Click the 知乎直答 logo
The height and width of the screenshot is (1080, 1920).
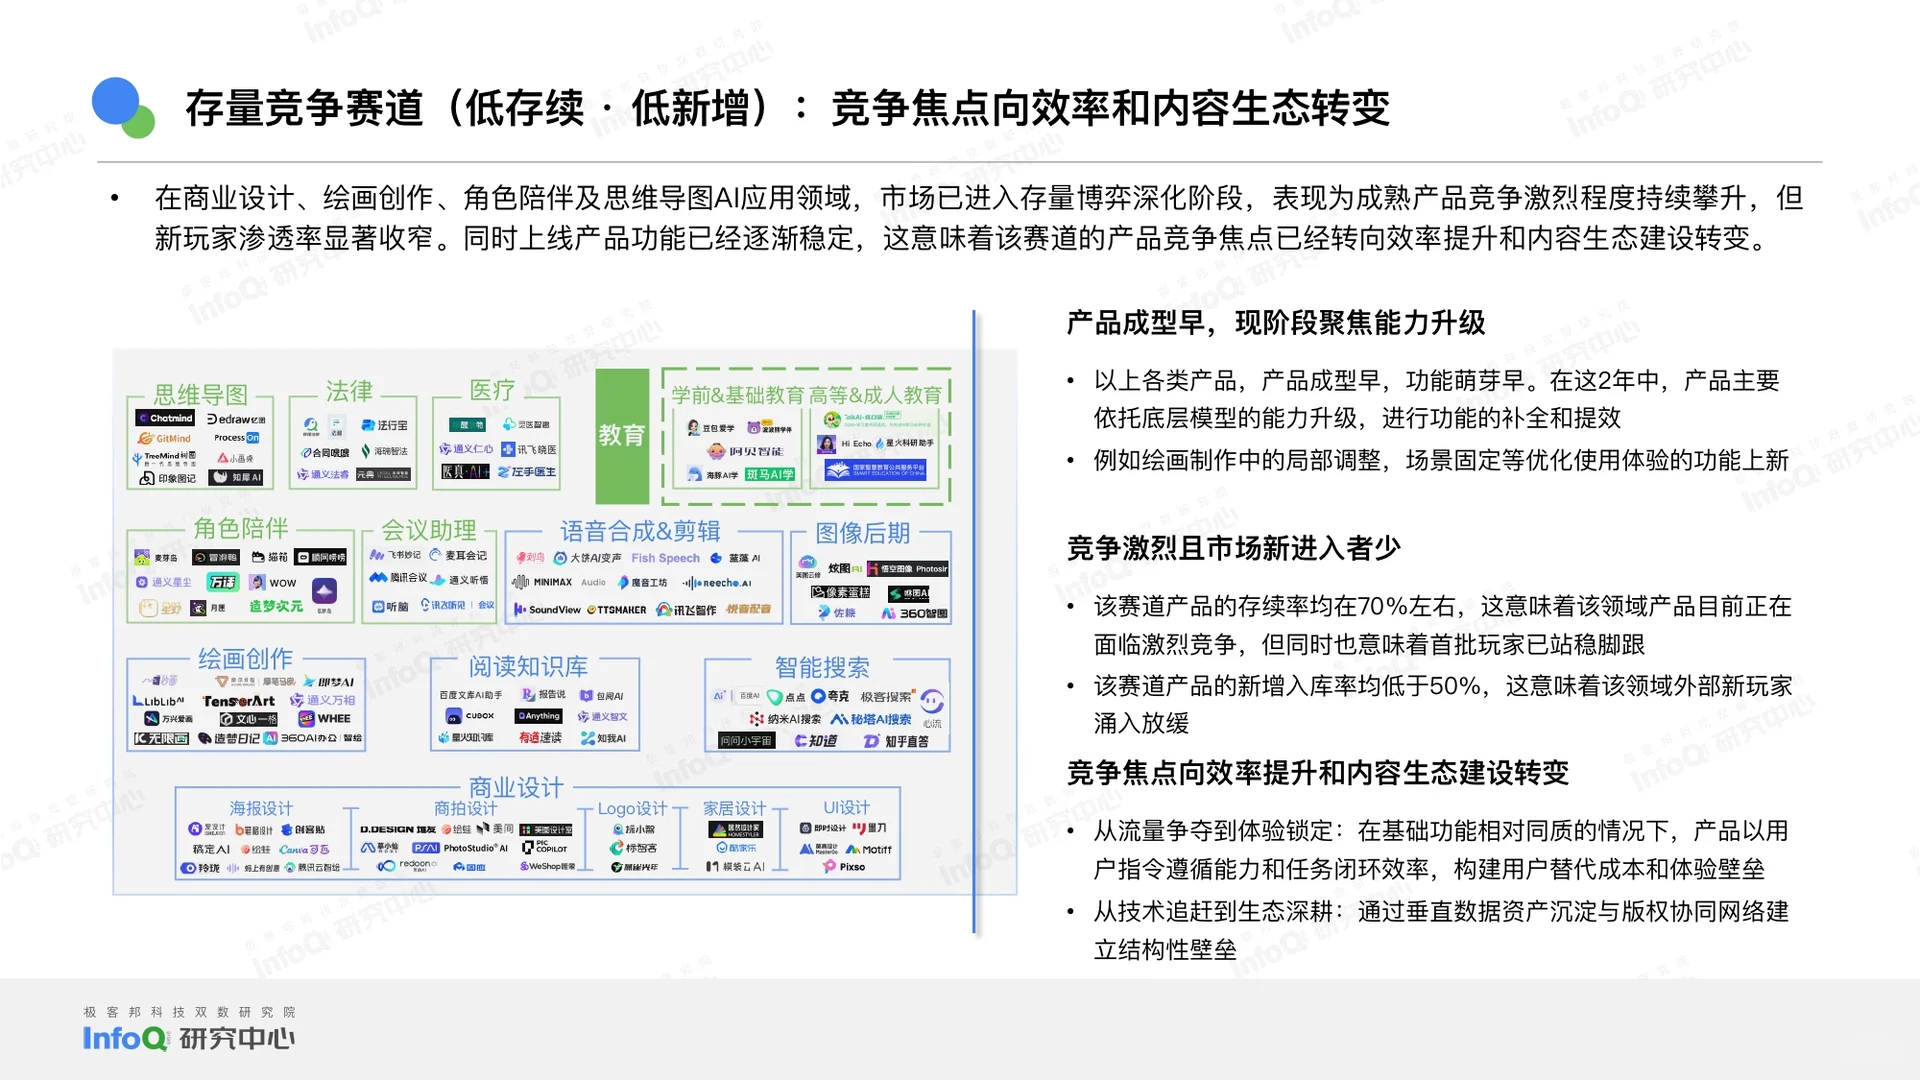(x=896, y=741)
